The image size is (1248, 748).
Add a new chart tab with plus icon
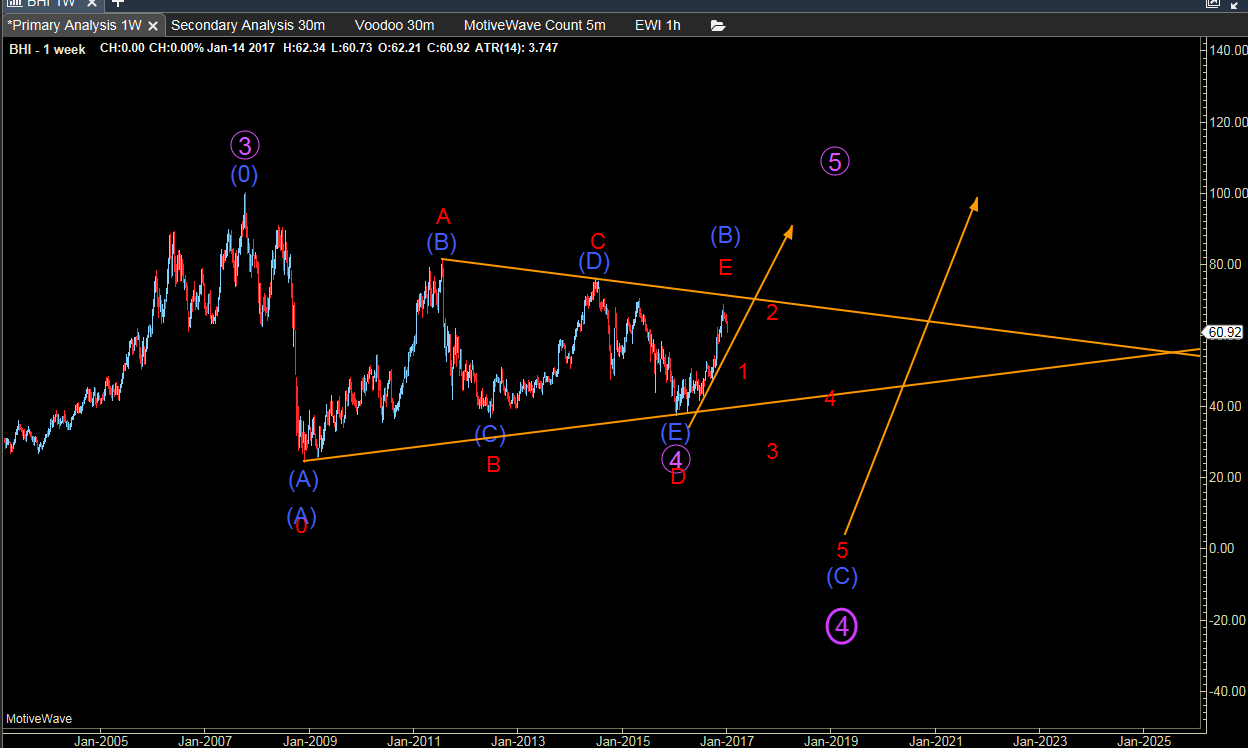coord(118,3)
